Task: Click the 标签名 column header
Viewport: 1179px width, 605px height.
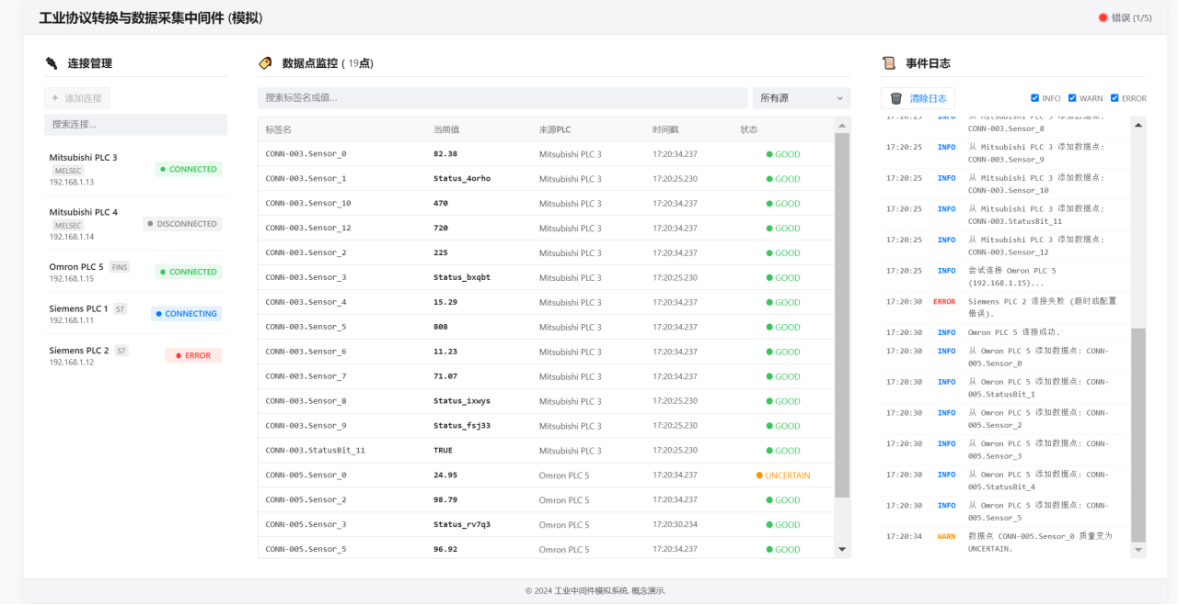Action: pos(278,130)
